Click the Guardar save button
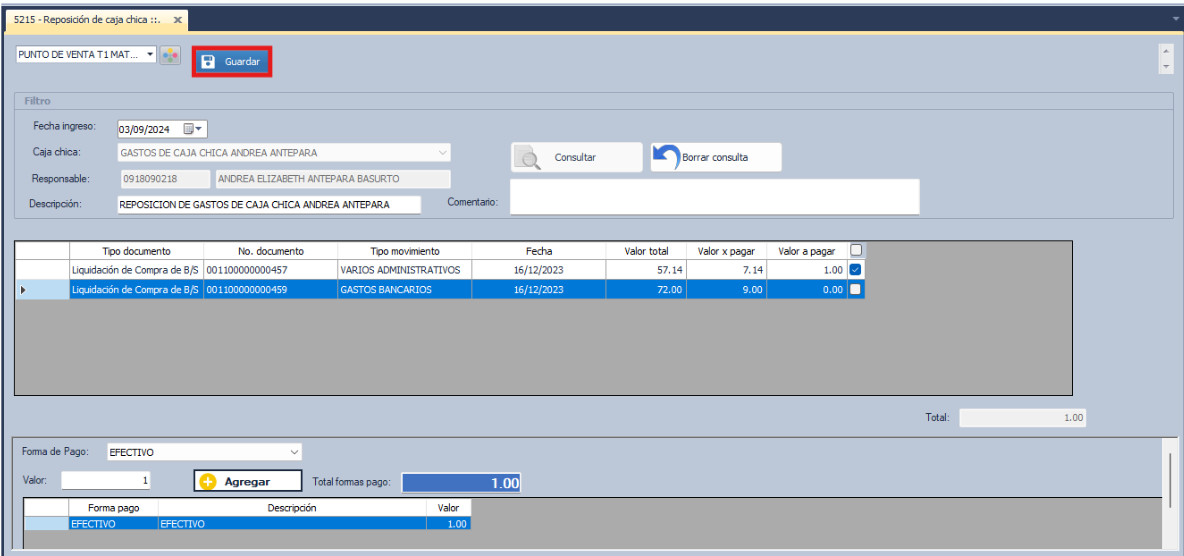Screen dimensions: 1184x556 click(x=231, y=62)
